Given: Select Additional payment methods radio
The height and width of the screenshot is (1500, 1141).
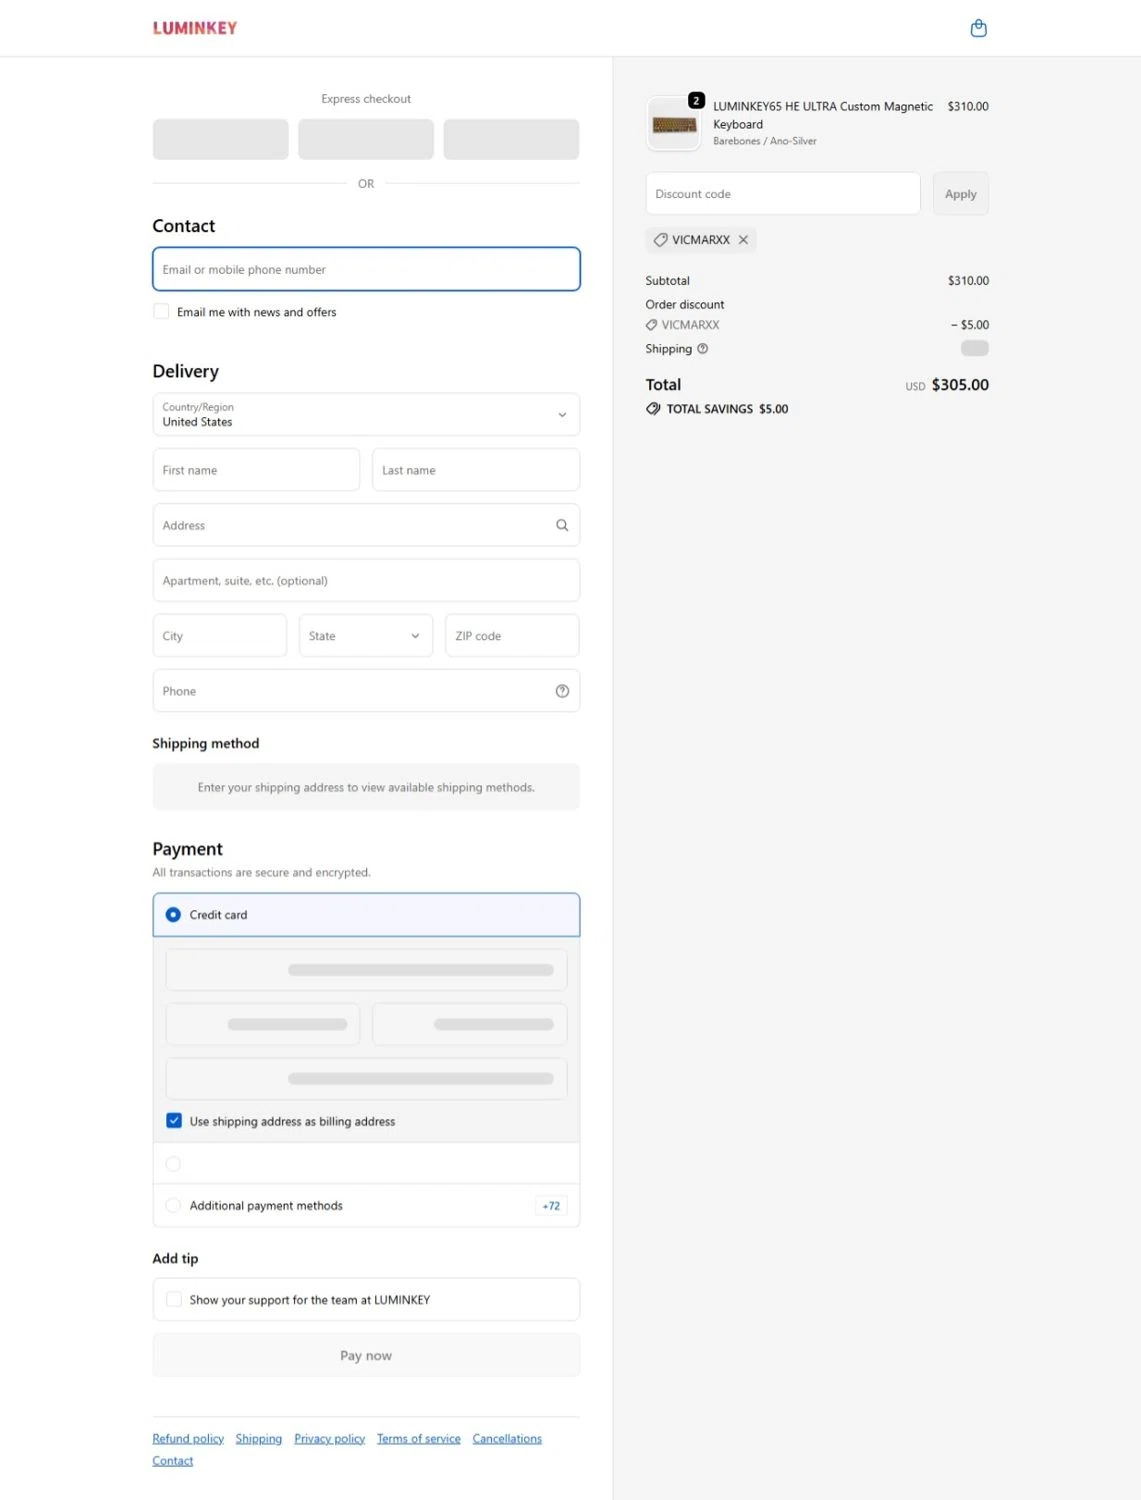Looking at the screenshot, I should [x=173, y=1206].
